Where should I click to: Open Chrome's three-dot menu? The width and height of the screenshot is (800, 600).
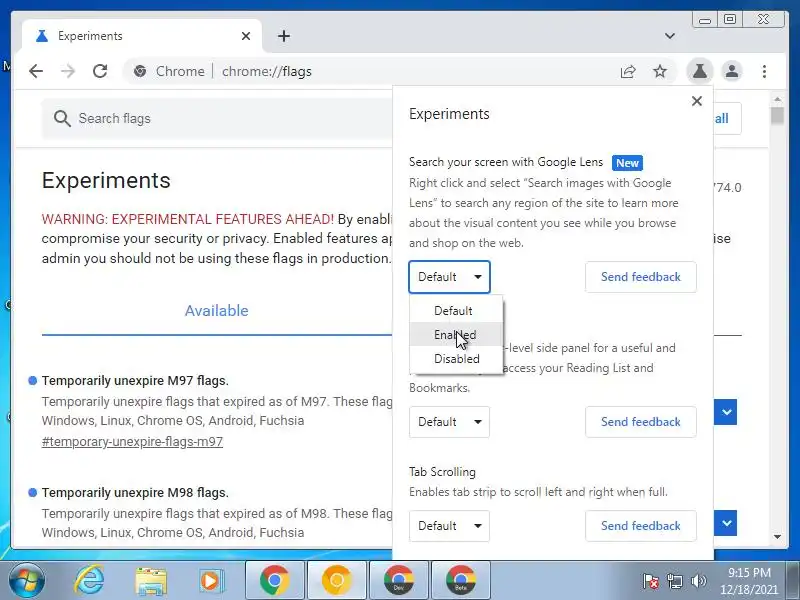click(x=764, y=71)
